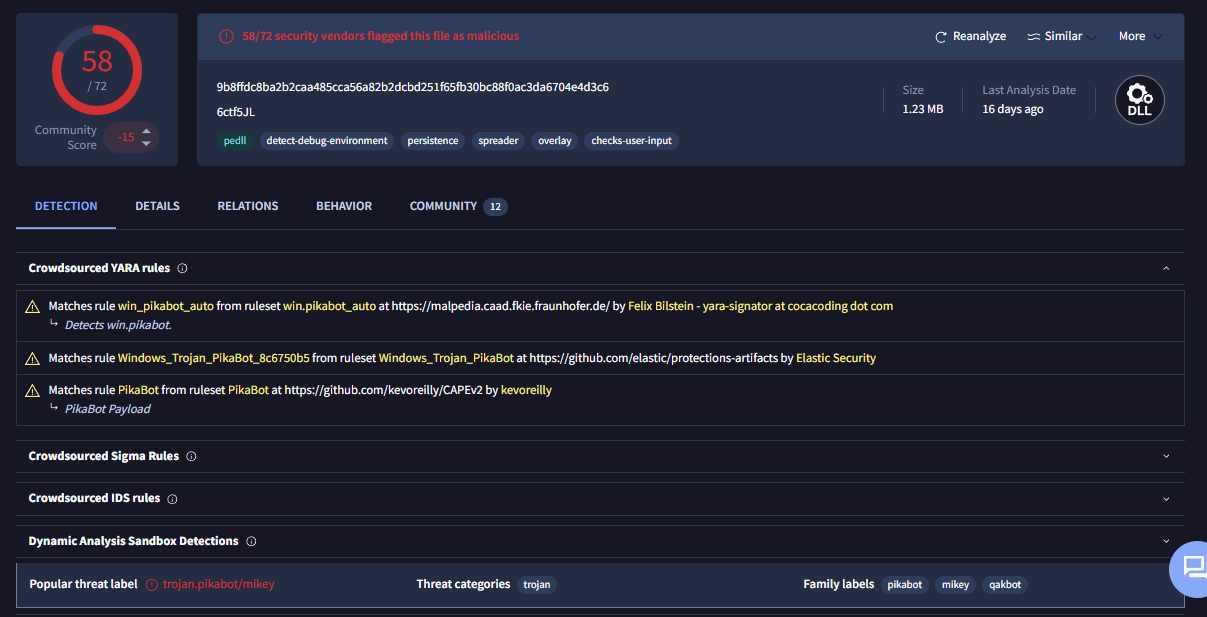The width and height of the screenshot is (1207, 617).
Task: Expand the Crowdsourced Sigma Rules section
Action: [1166, 456]
